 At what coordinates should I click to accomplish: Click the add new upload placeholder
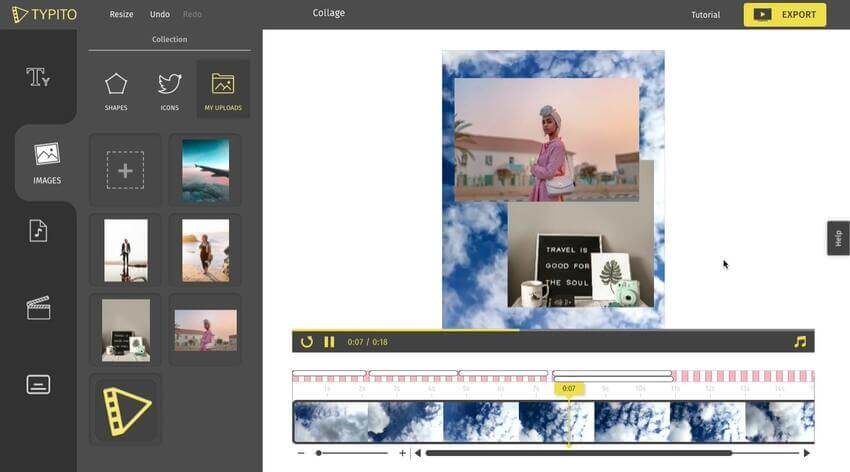pos(125,170)
